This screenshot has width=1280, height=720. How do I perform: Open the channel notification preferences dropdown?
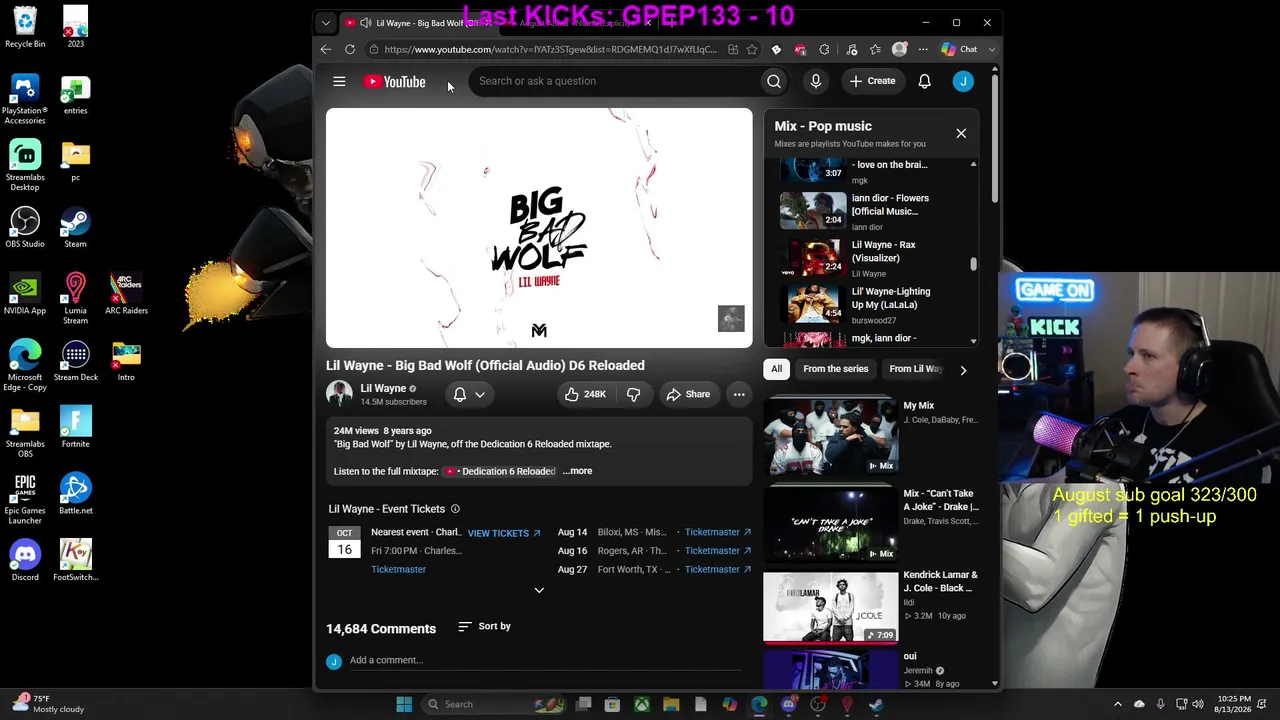pyautogui.click(x=469, y=395)
